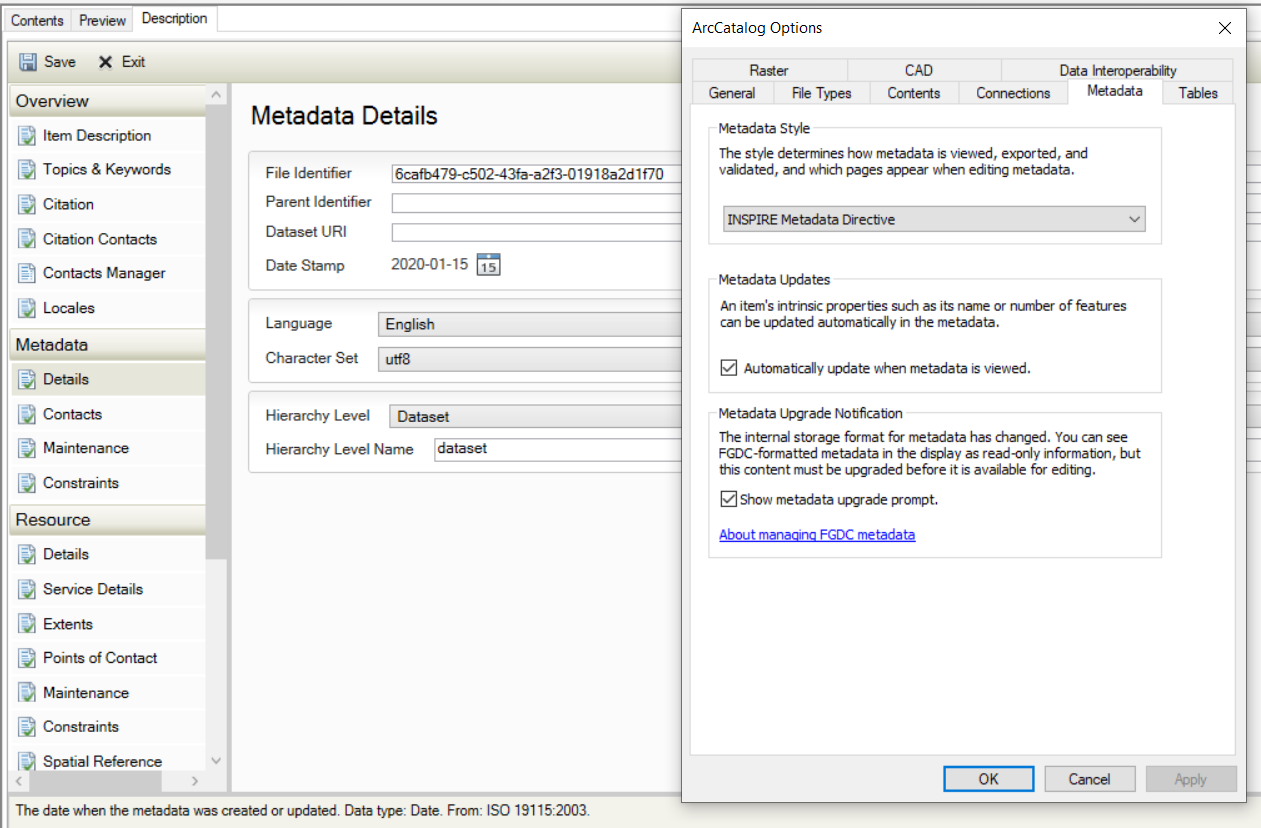
Task: Open the Data Interoperability tab
Action: 1118,70
